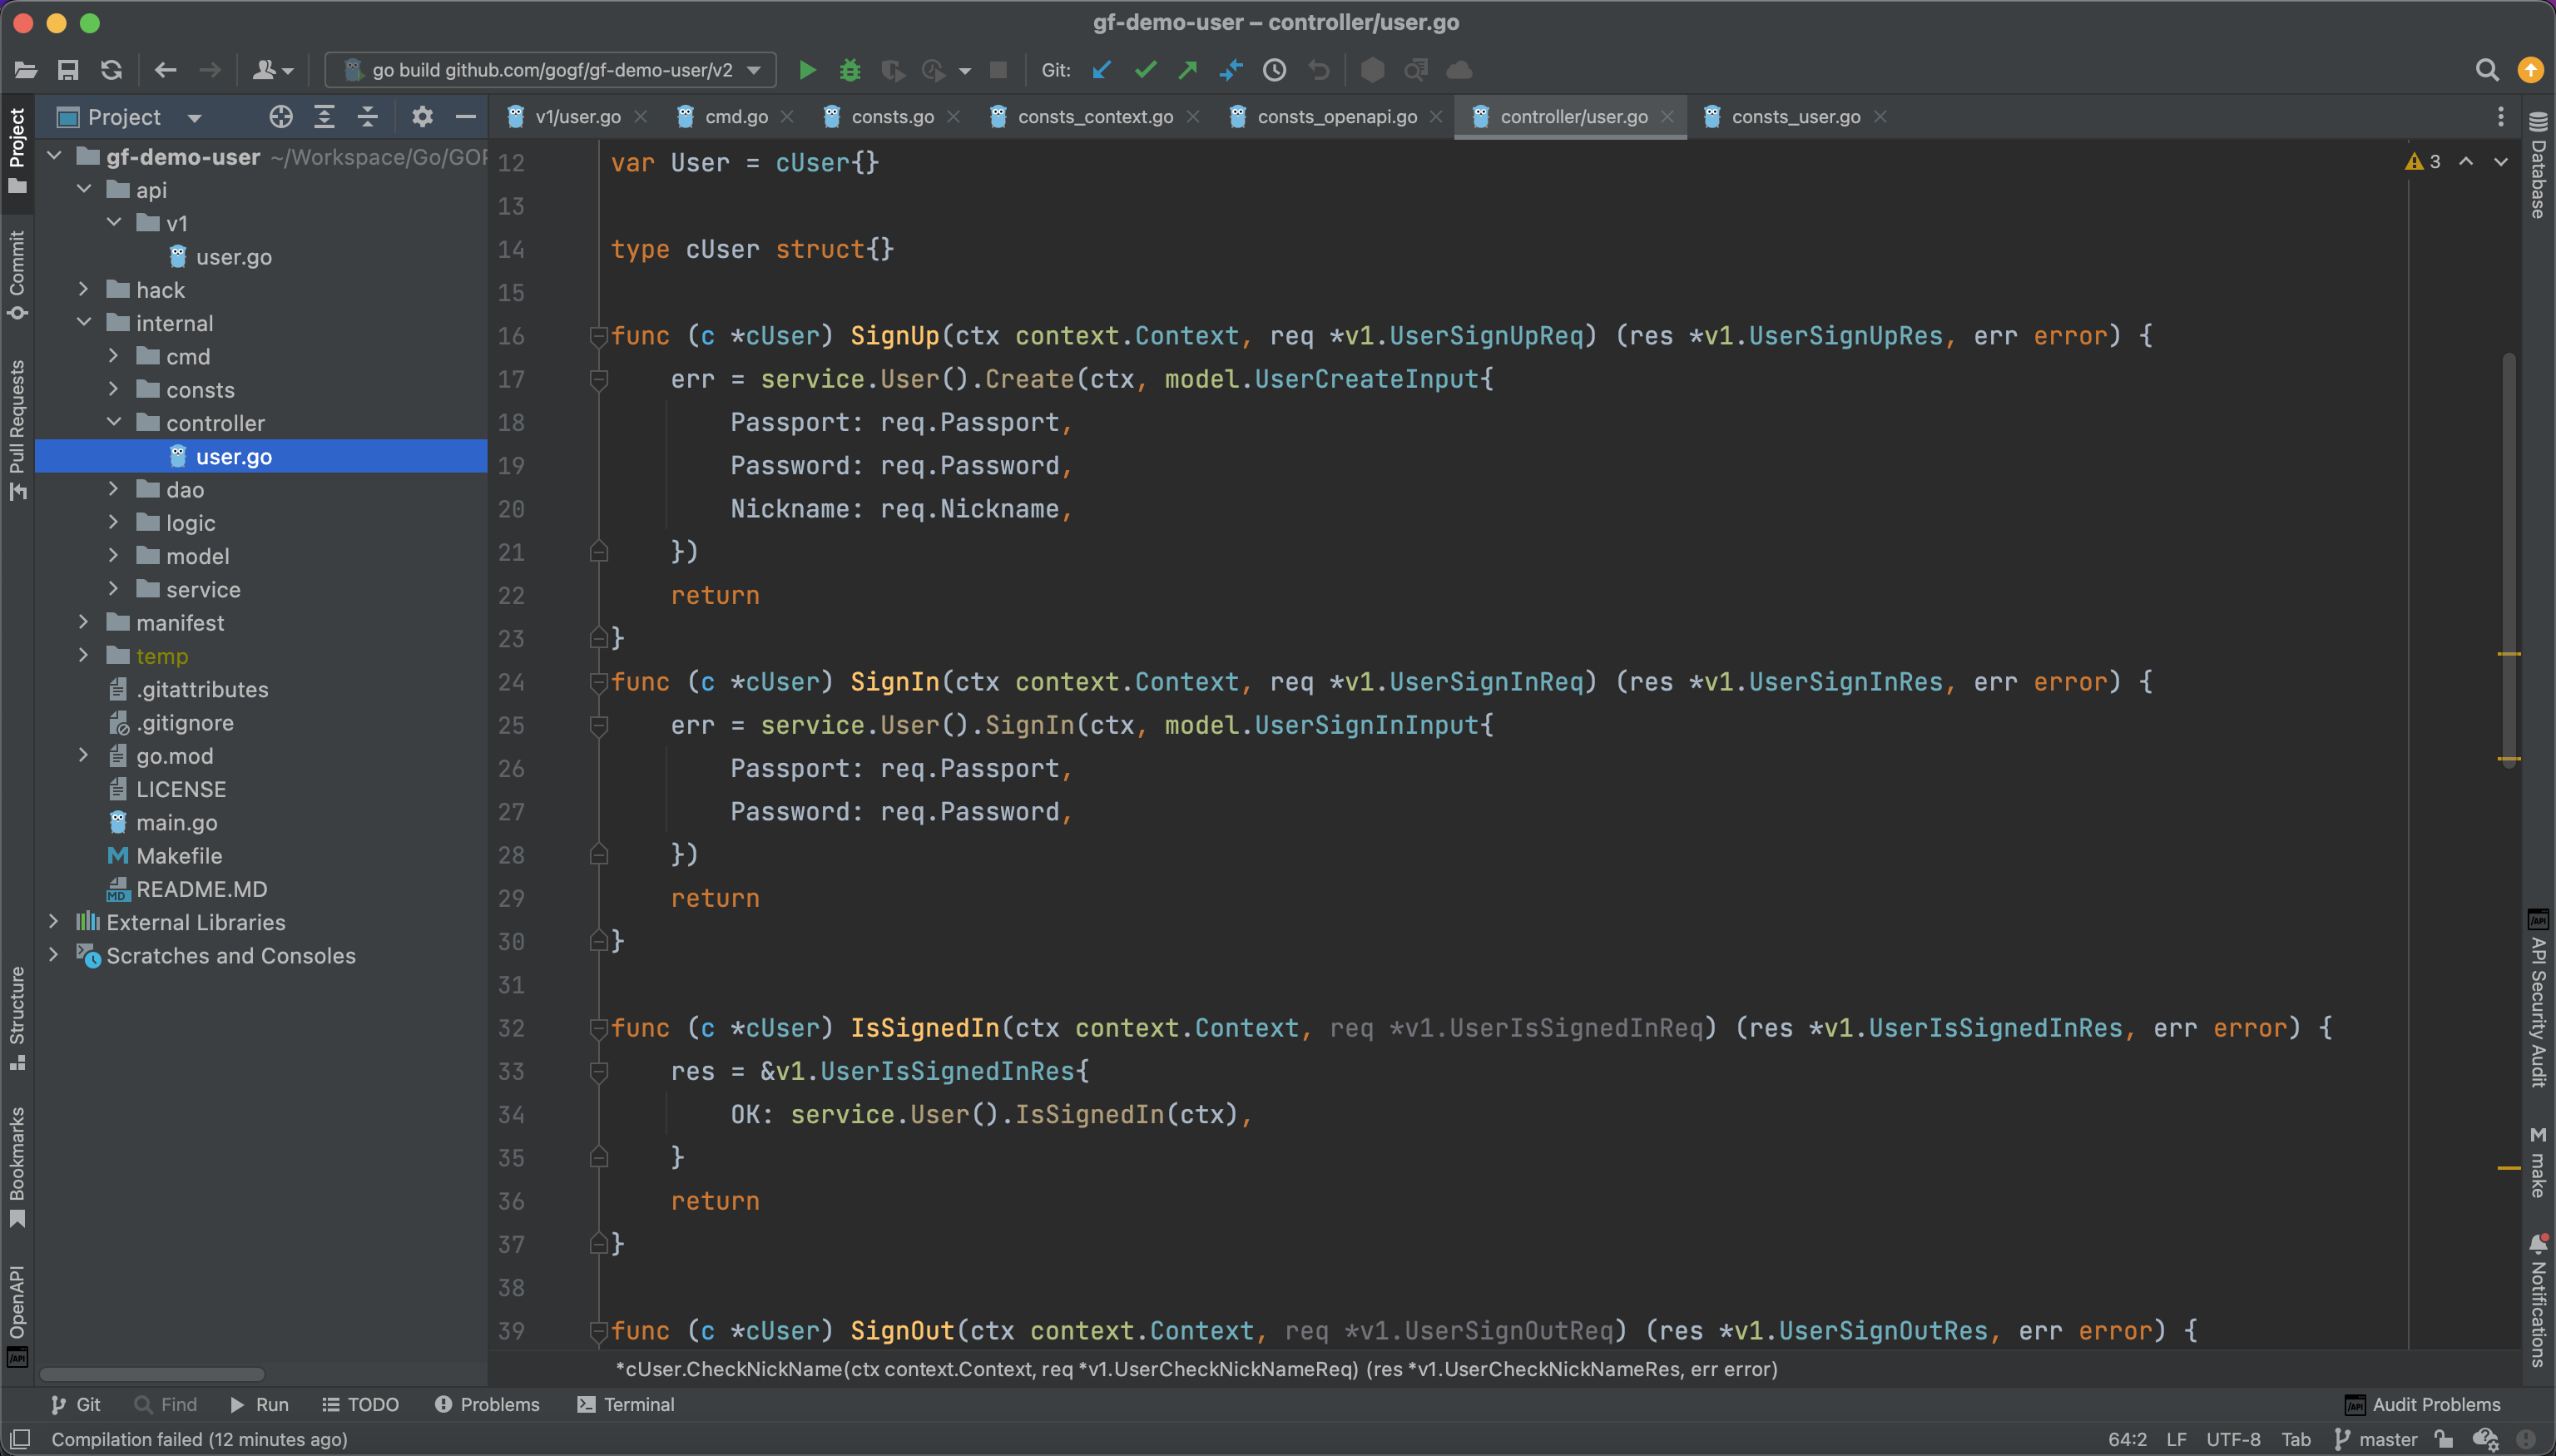
Task: Open Git Show History clock icon
Action: click(x=1274, y=70)
